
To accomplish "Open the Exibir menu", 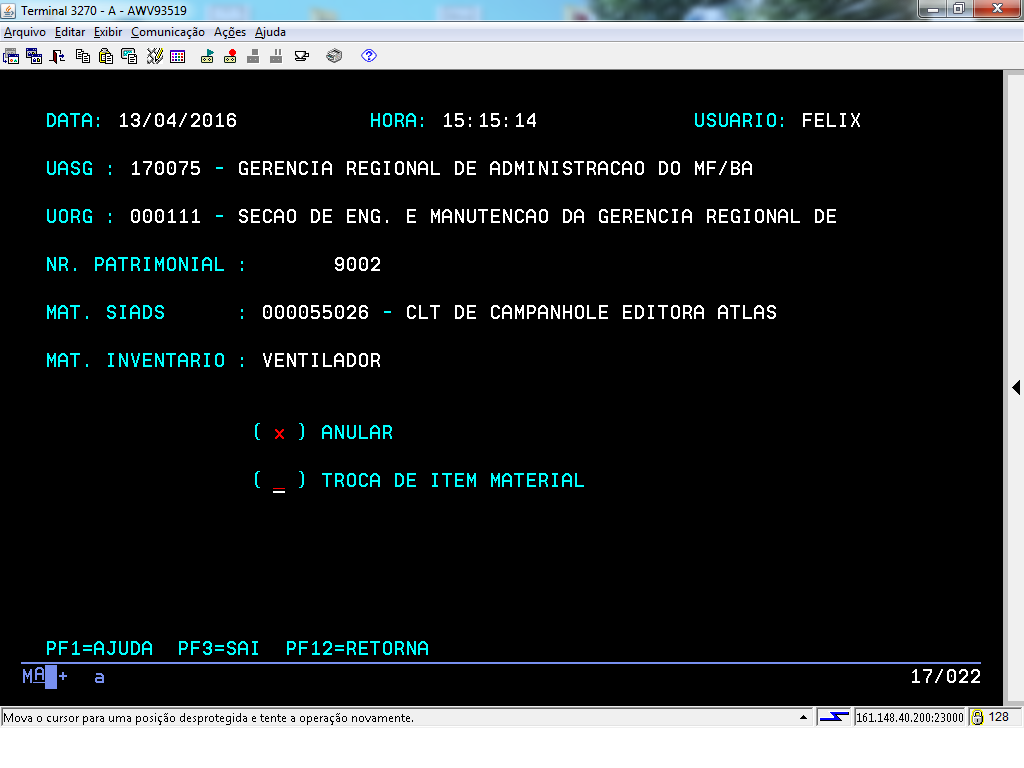I will click(x=108, y=32).
